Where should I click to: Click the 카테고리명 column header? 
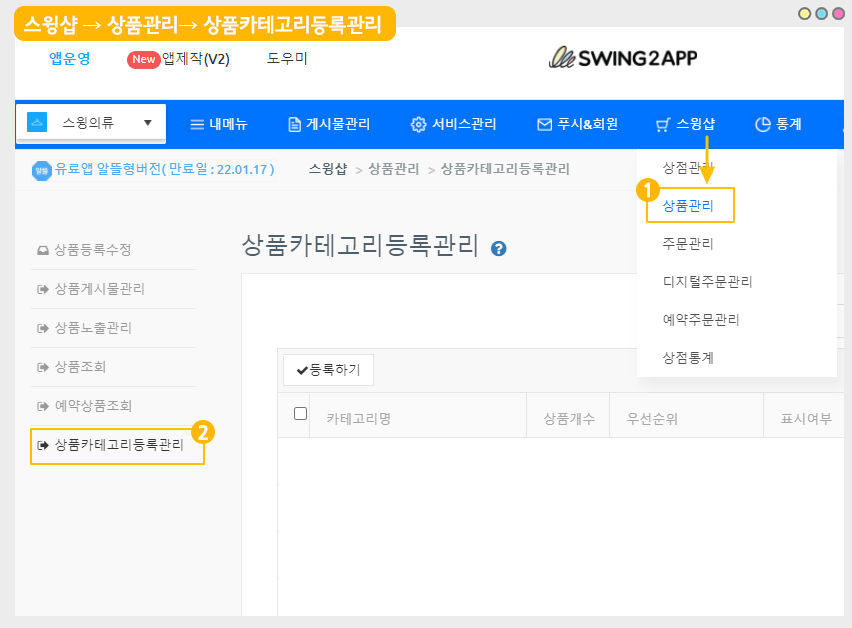[x=359, y=418]
